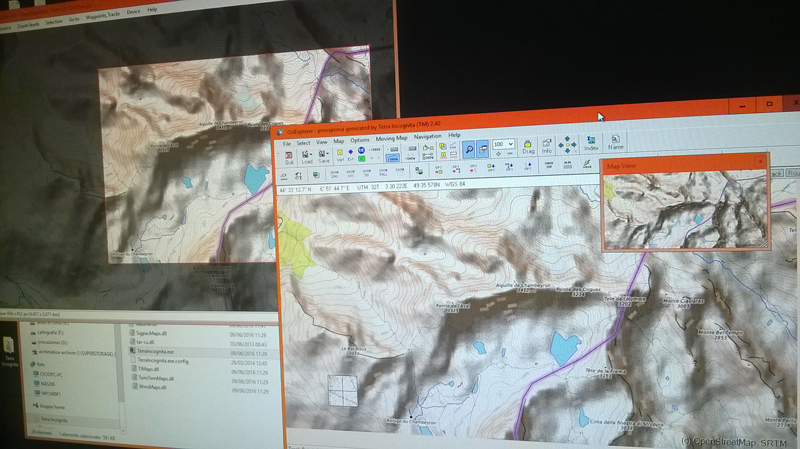Viewport: 800px width, 449px height.
Task: Open the Navigation menu in OziExplorer
Action: click(x=428, y=137)
